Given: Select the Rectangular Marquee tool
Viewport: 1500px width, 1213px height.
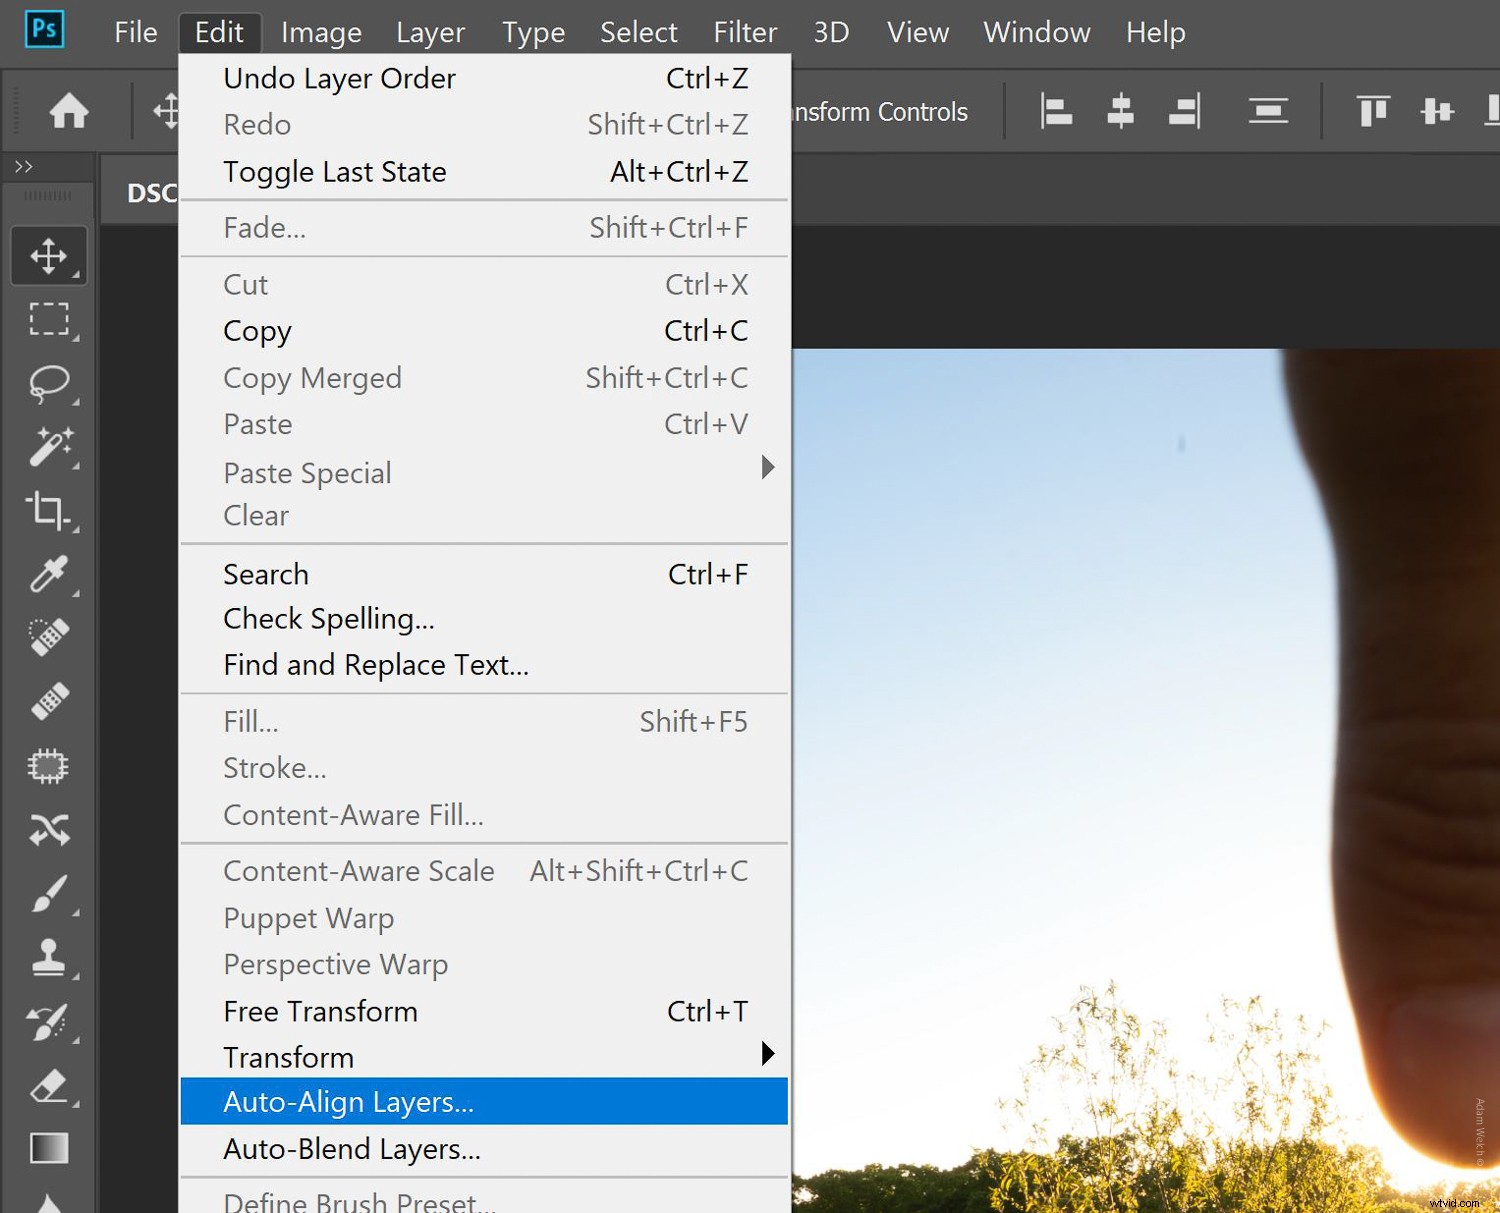Looking at the screenshot, I should pyautogui.click(x=49, y=320).
